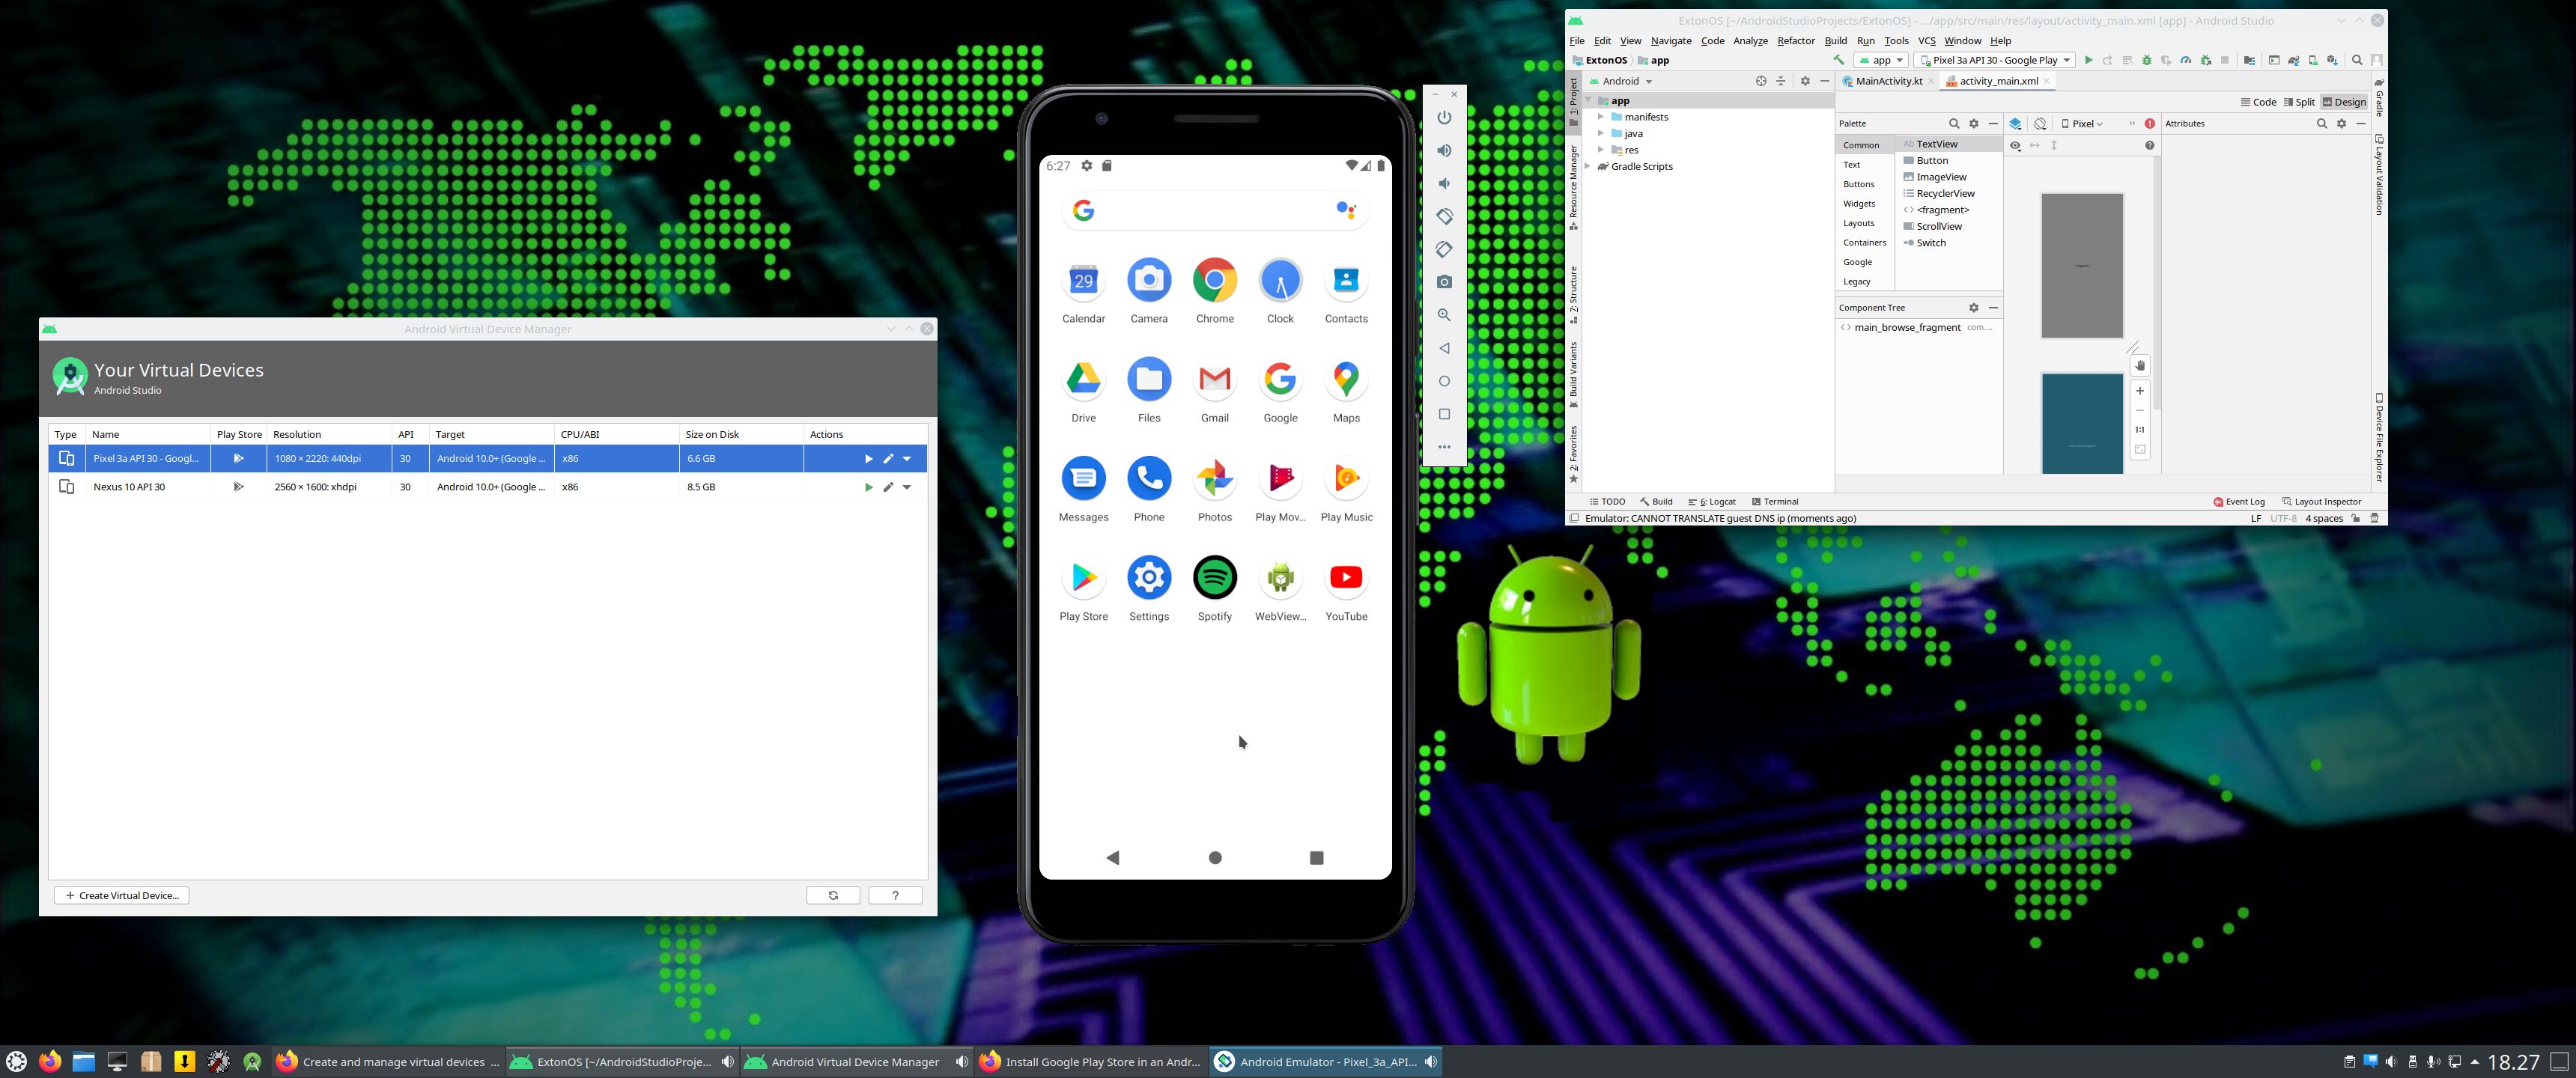The width and height of the screenshot is (2576, 1078).
Task: Launch the Pixel 3a AVD from actions
Action: tap(868, 459)
